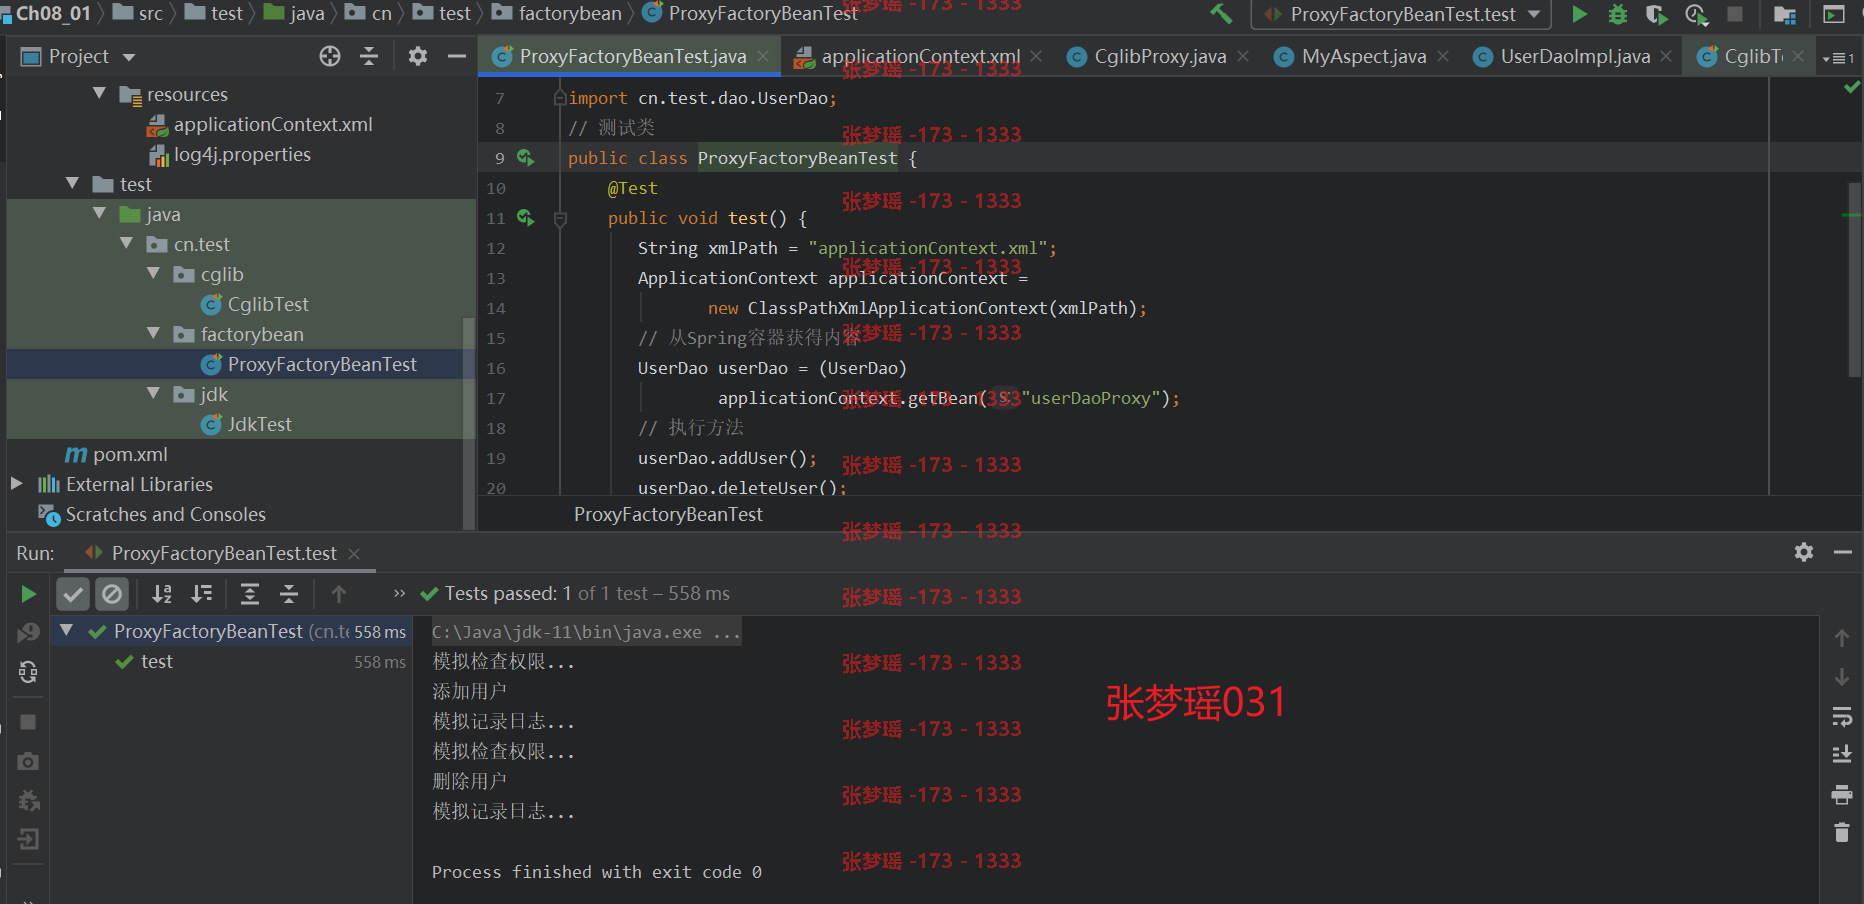Image resolution: width=1864 pixels, height=904 pixels.
Task: Show more Run toolbar actions chevron
Action: (x=400, y=594)
